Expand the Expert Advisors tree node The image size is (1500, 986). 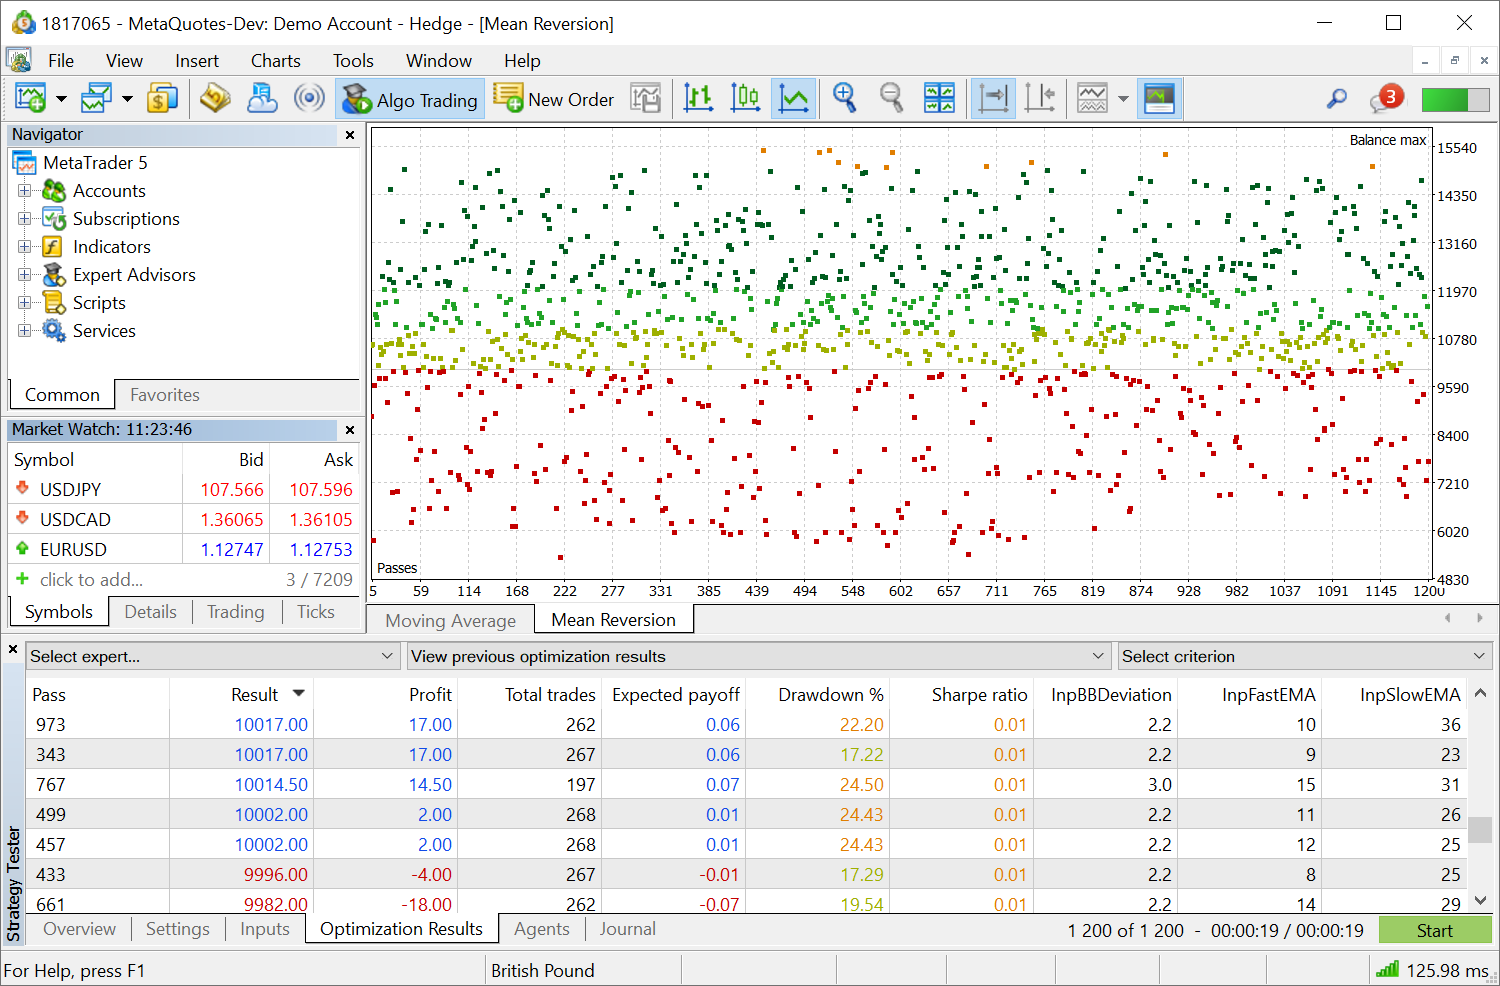tap(24, 275)
